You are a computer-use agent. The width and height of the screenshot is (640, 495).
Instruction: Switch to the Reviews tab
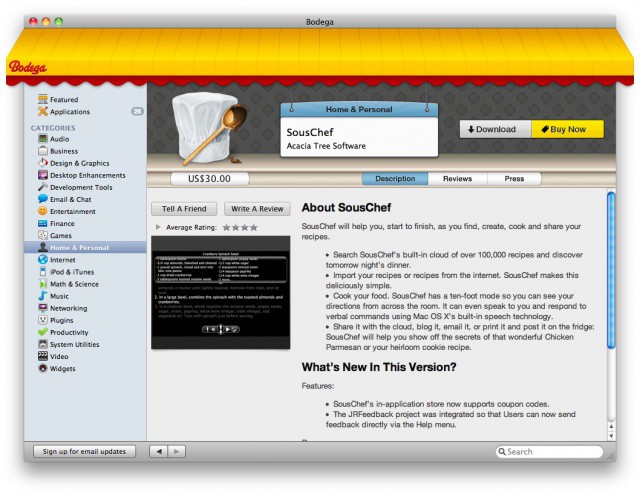coord(457,179)
